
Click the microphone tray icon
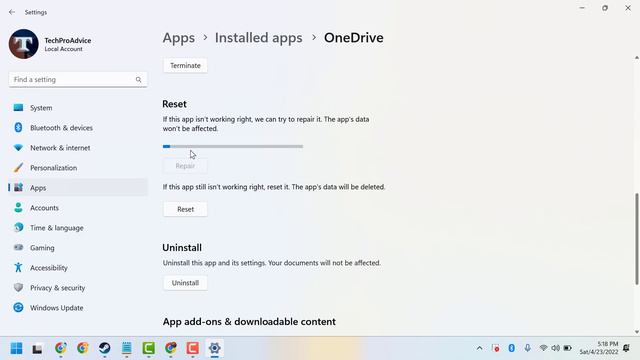coord(527,348)
